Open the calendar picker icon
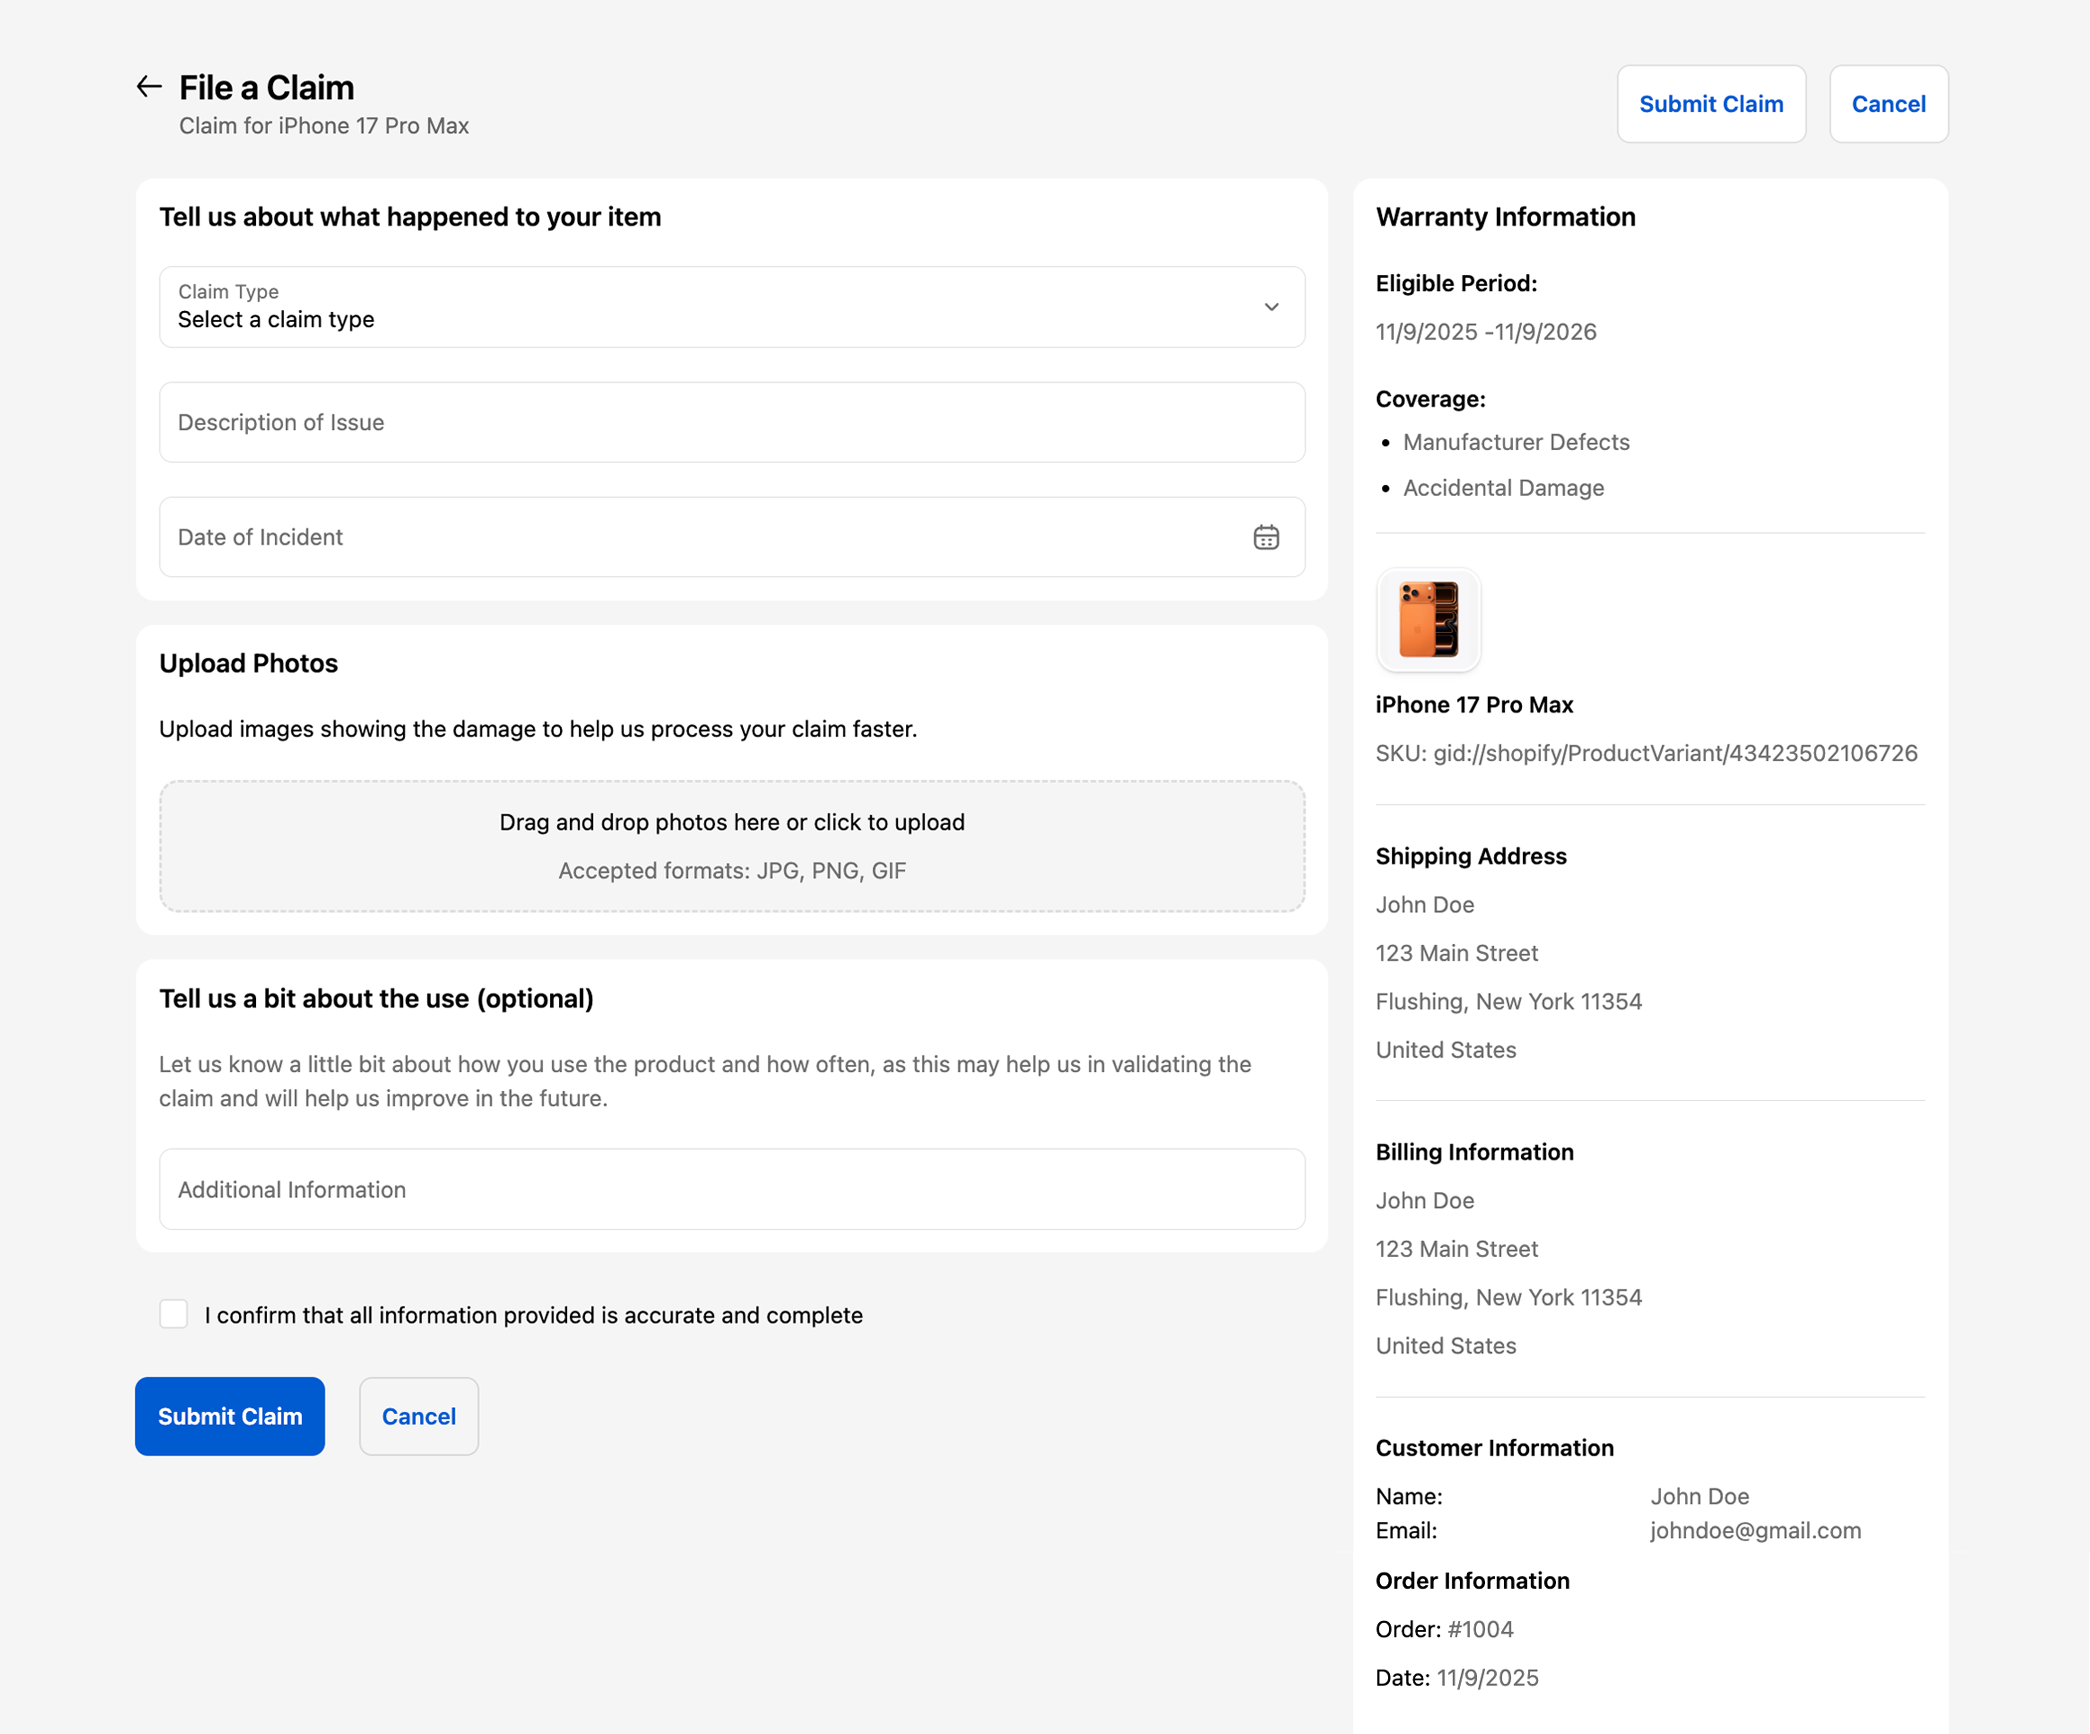The image size is (2090, 1734). [x=1265, y=537]
